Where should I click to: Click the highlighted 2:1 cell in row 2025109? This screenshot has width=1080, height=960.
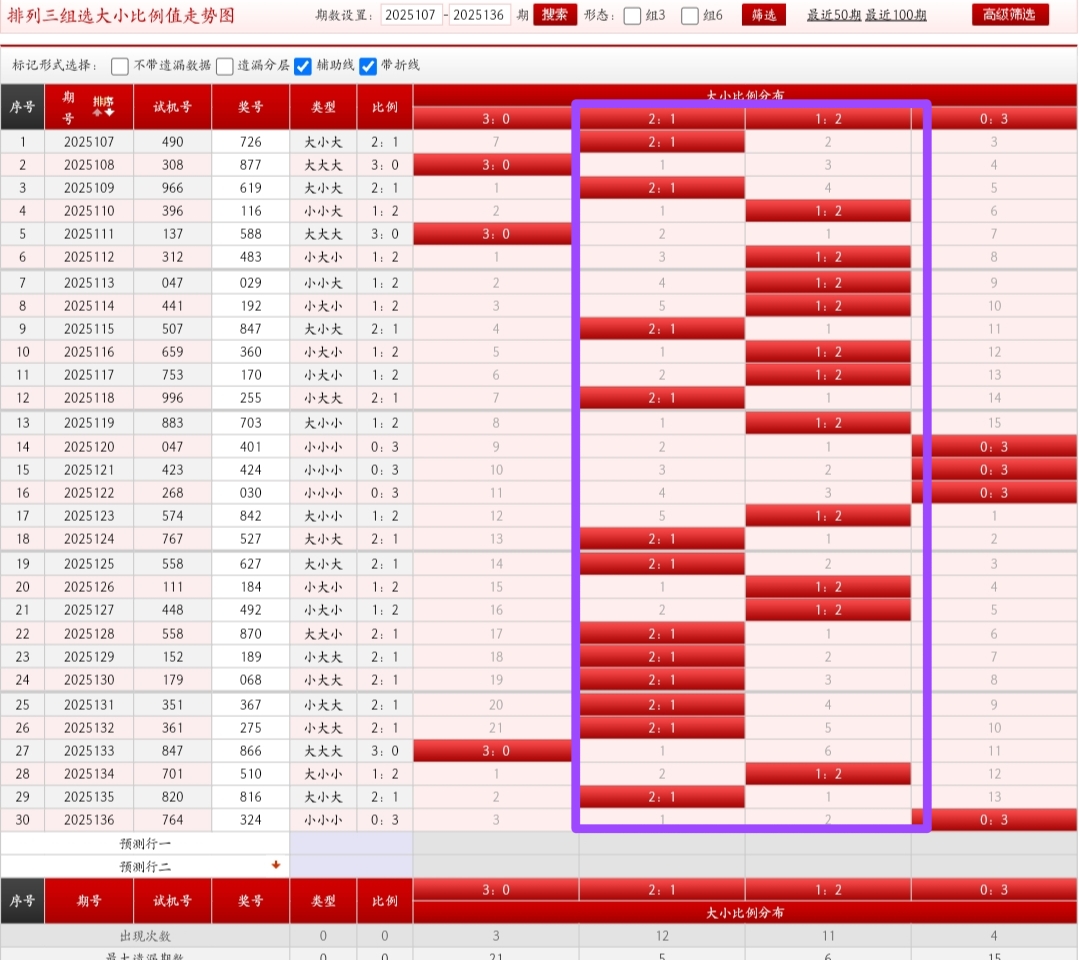pos(662,188)
